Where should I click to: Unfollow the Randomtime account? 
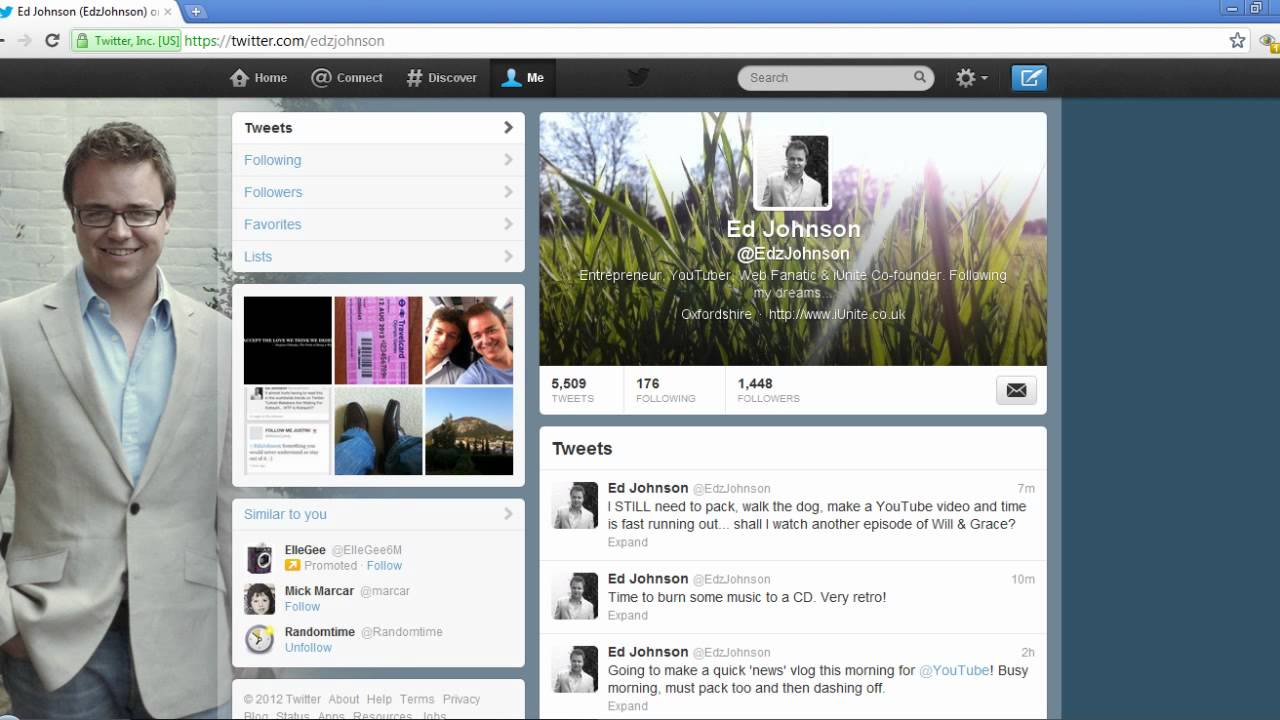pyautogui.click(x=308, y=648)
